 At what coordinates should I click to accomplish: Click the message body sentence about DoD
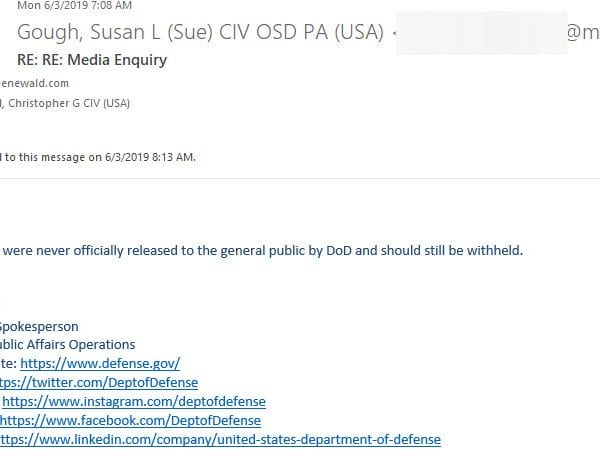coord(262,251)
